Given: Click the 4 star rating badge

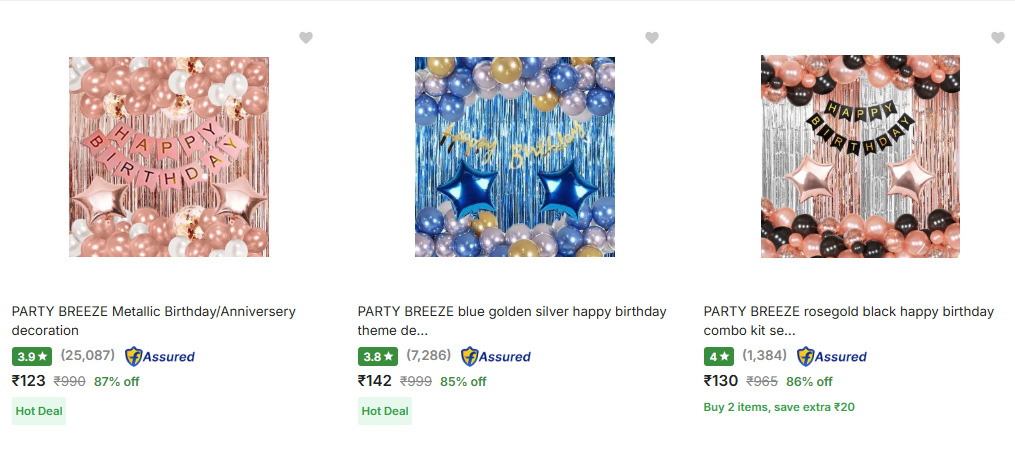Looking at the screenshot, I should click(719, 356).
